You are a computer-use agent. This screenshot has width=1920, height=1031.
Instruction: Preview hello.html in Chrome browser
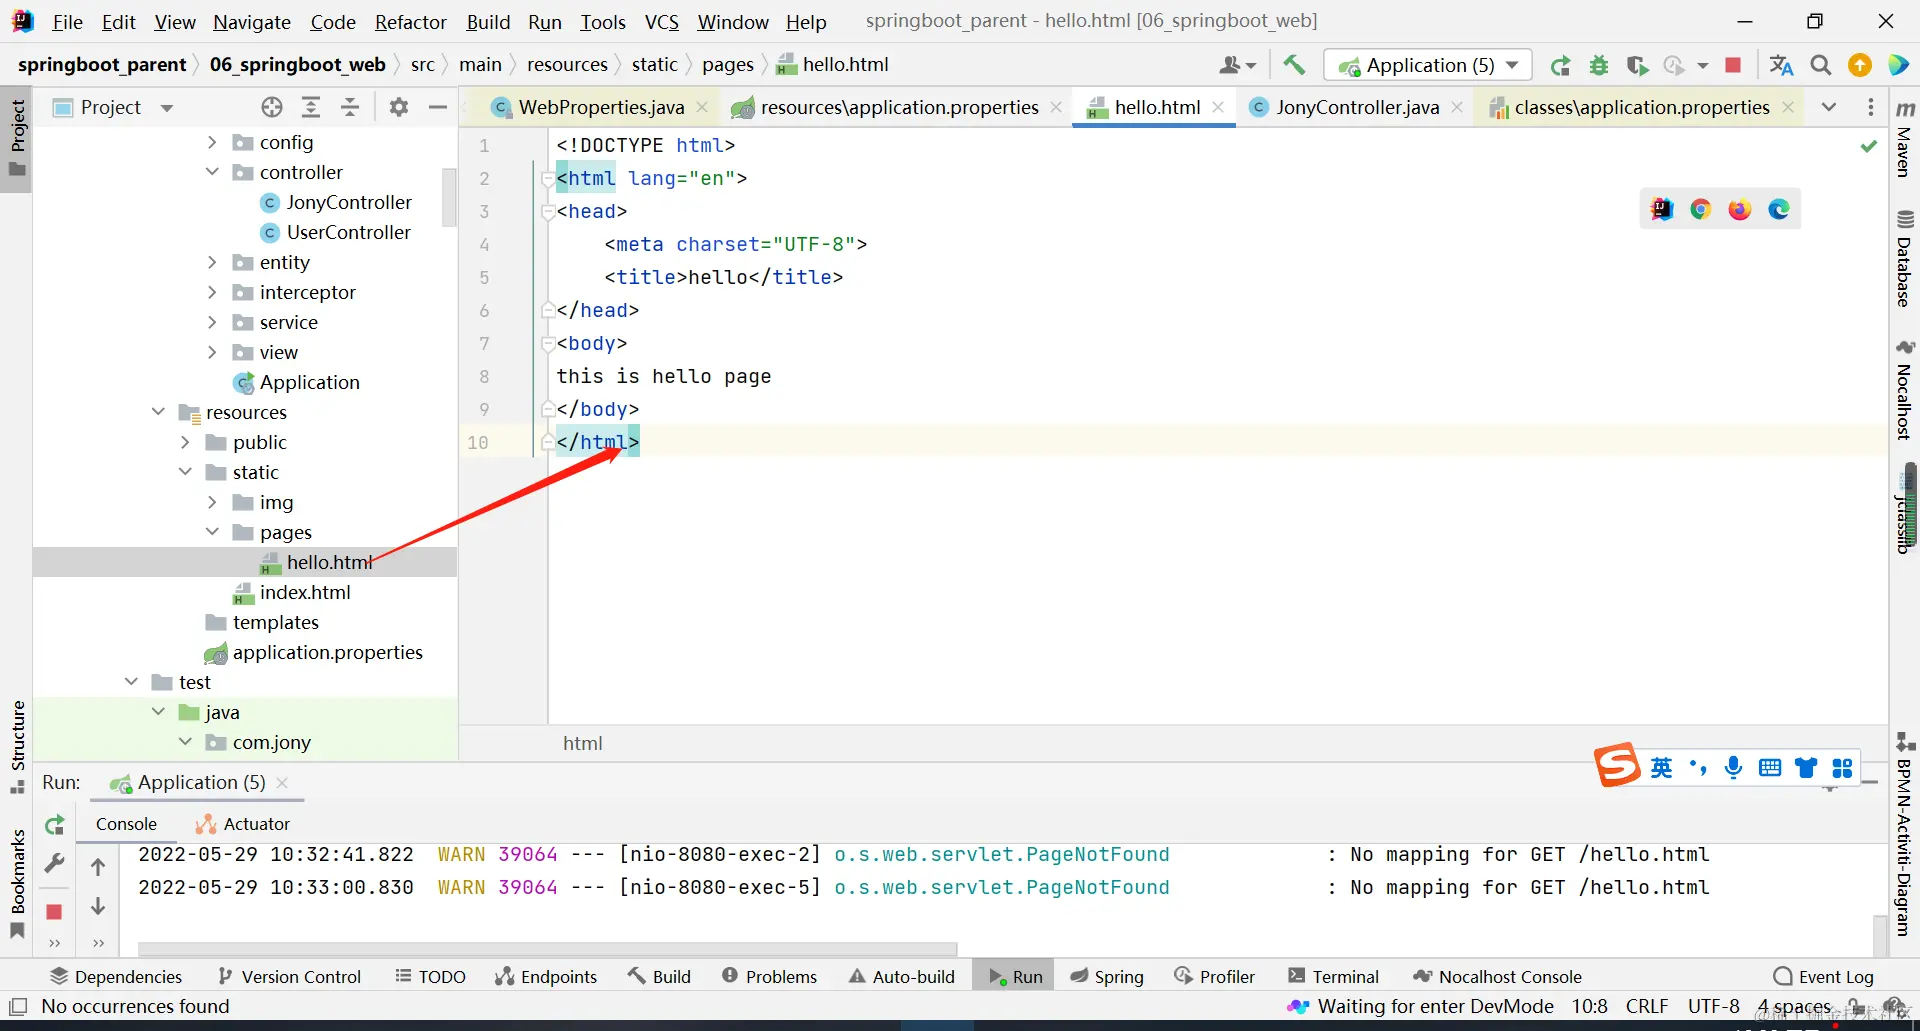(x=1701, y=209)
